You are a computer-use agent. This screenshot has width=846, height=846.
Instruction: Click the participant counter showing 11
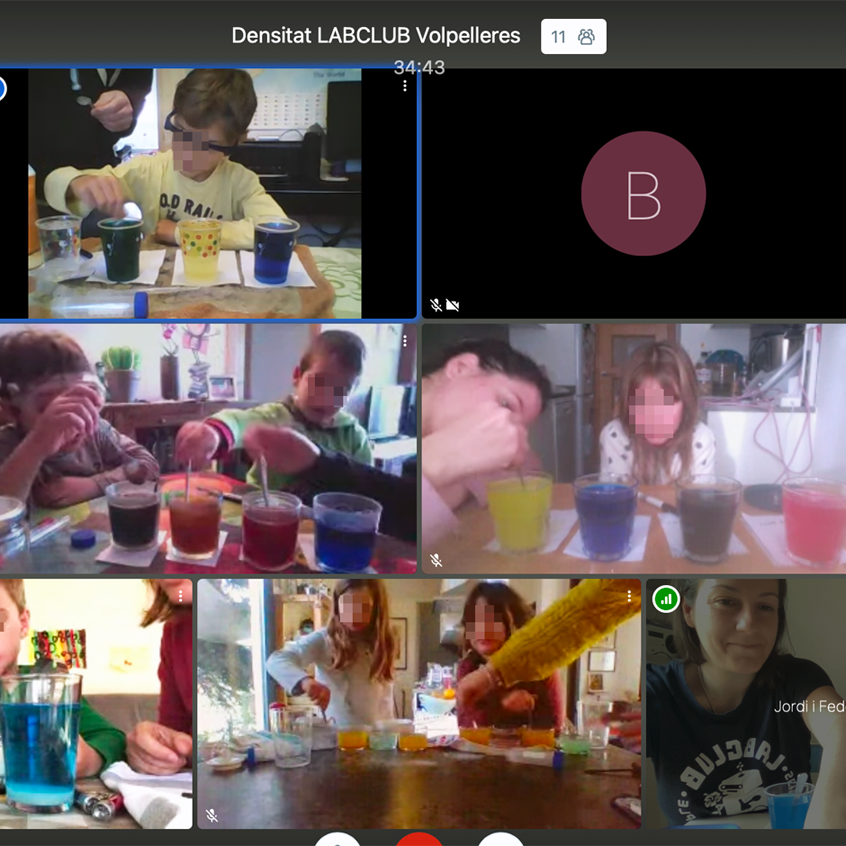556,36
